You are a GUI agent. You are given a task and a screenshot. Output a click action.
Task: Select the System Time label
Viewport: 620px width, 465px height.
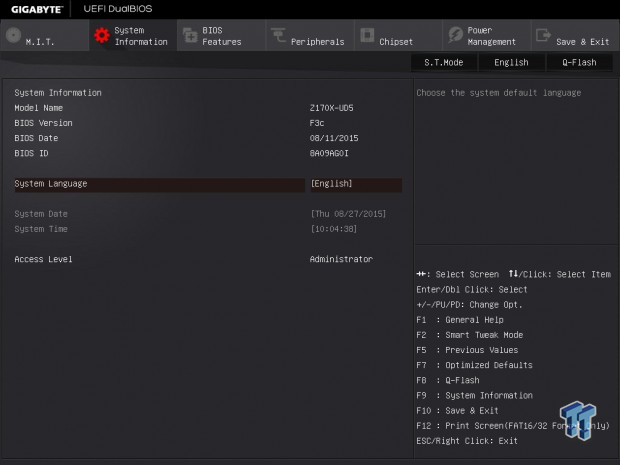click(41, 229)
